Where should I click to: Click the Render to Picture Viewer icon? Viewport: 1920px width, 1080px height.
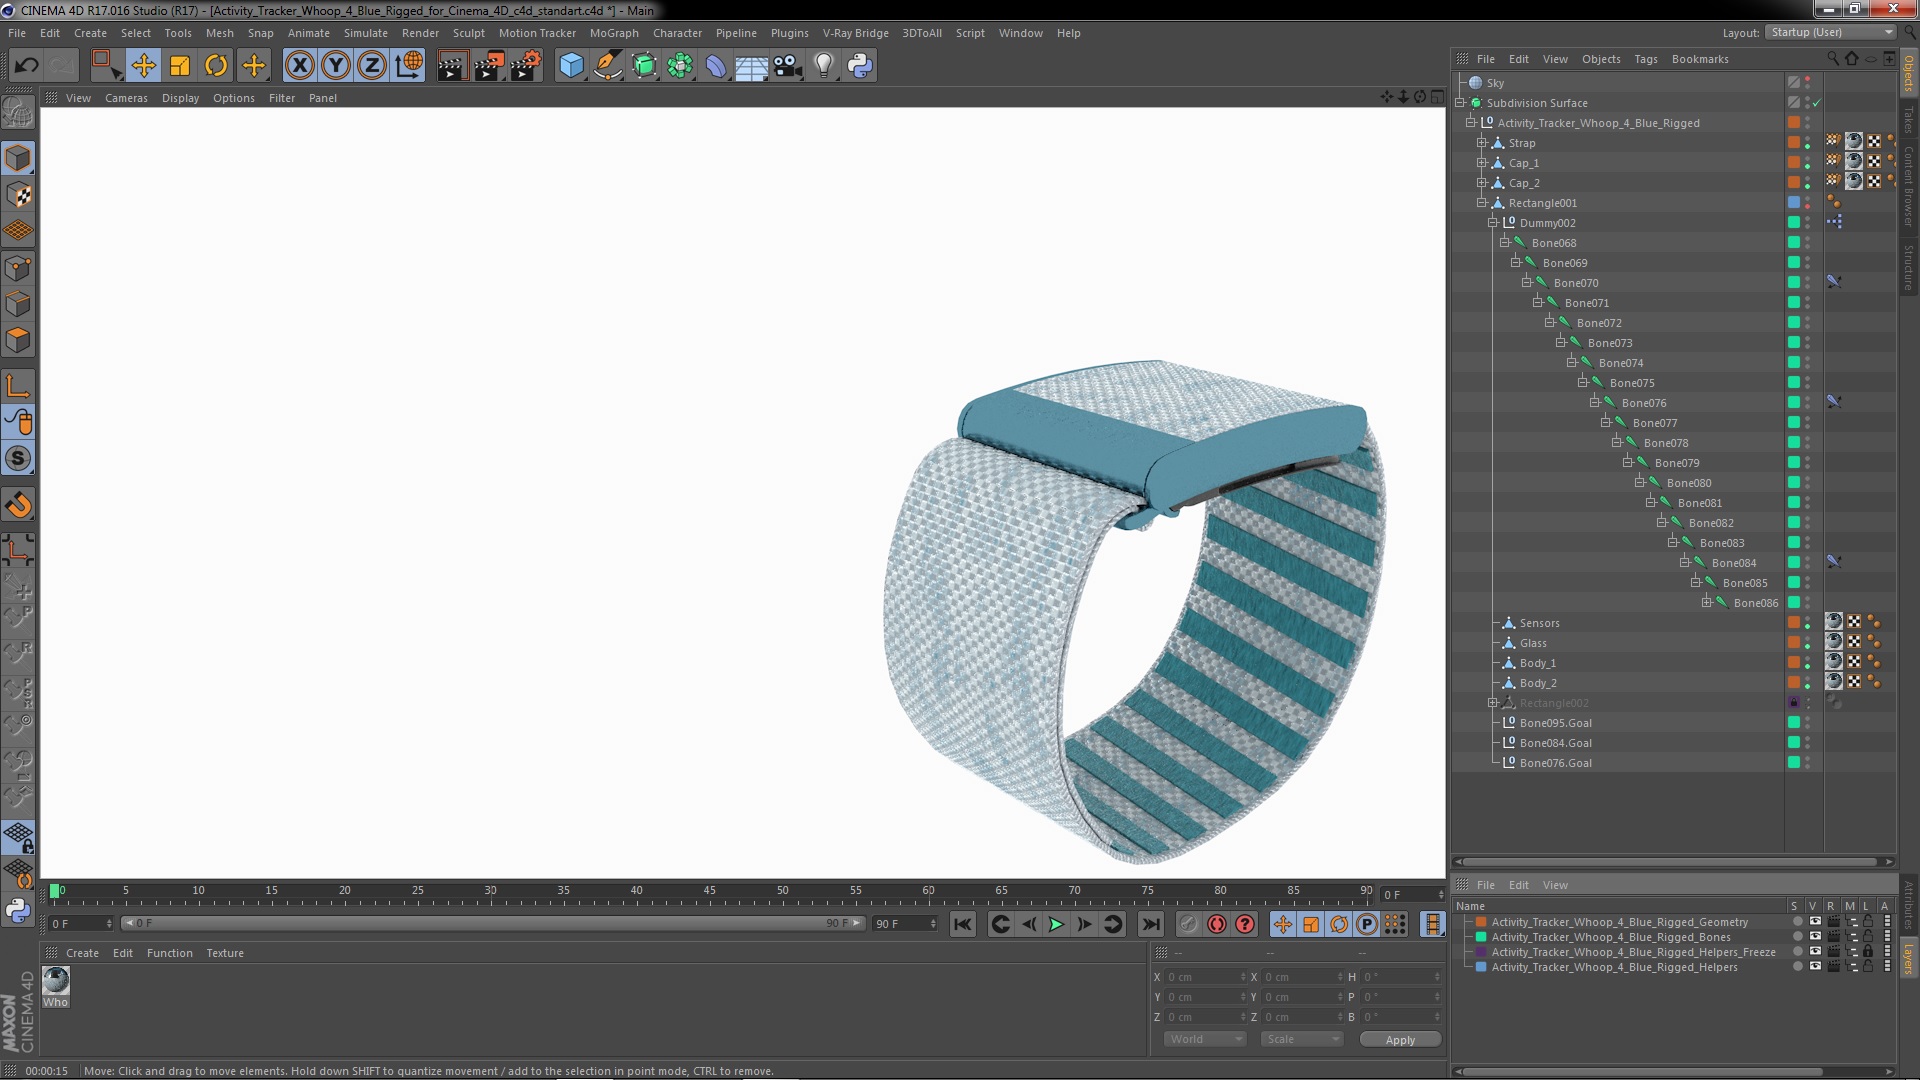pos(489,66)
